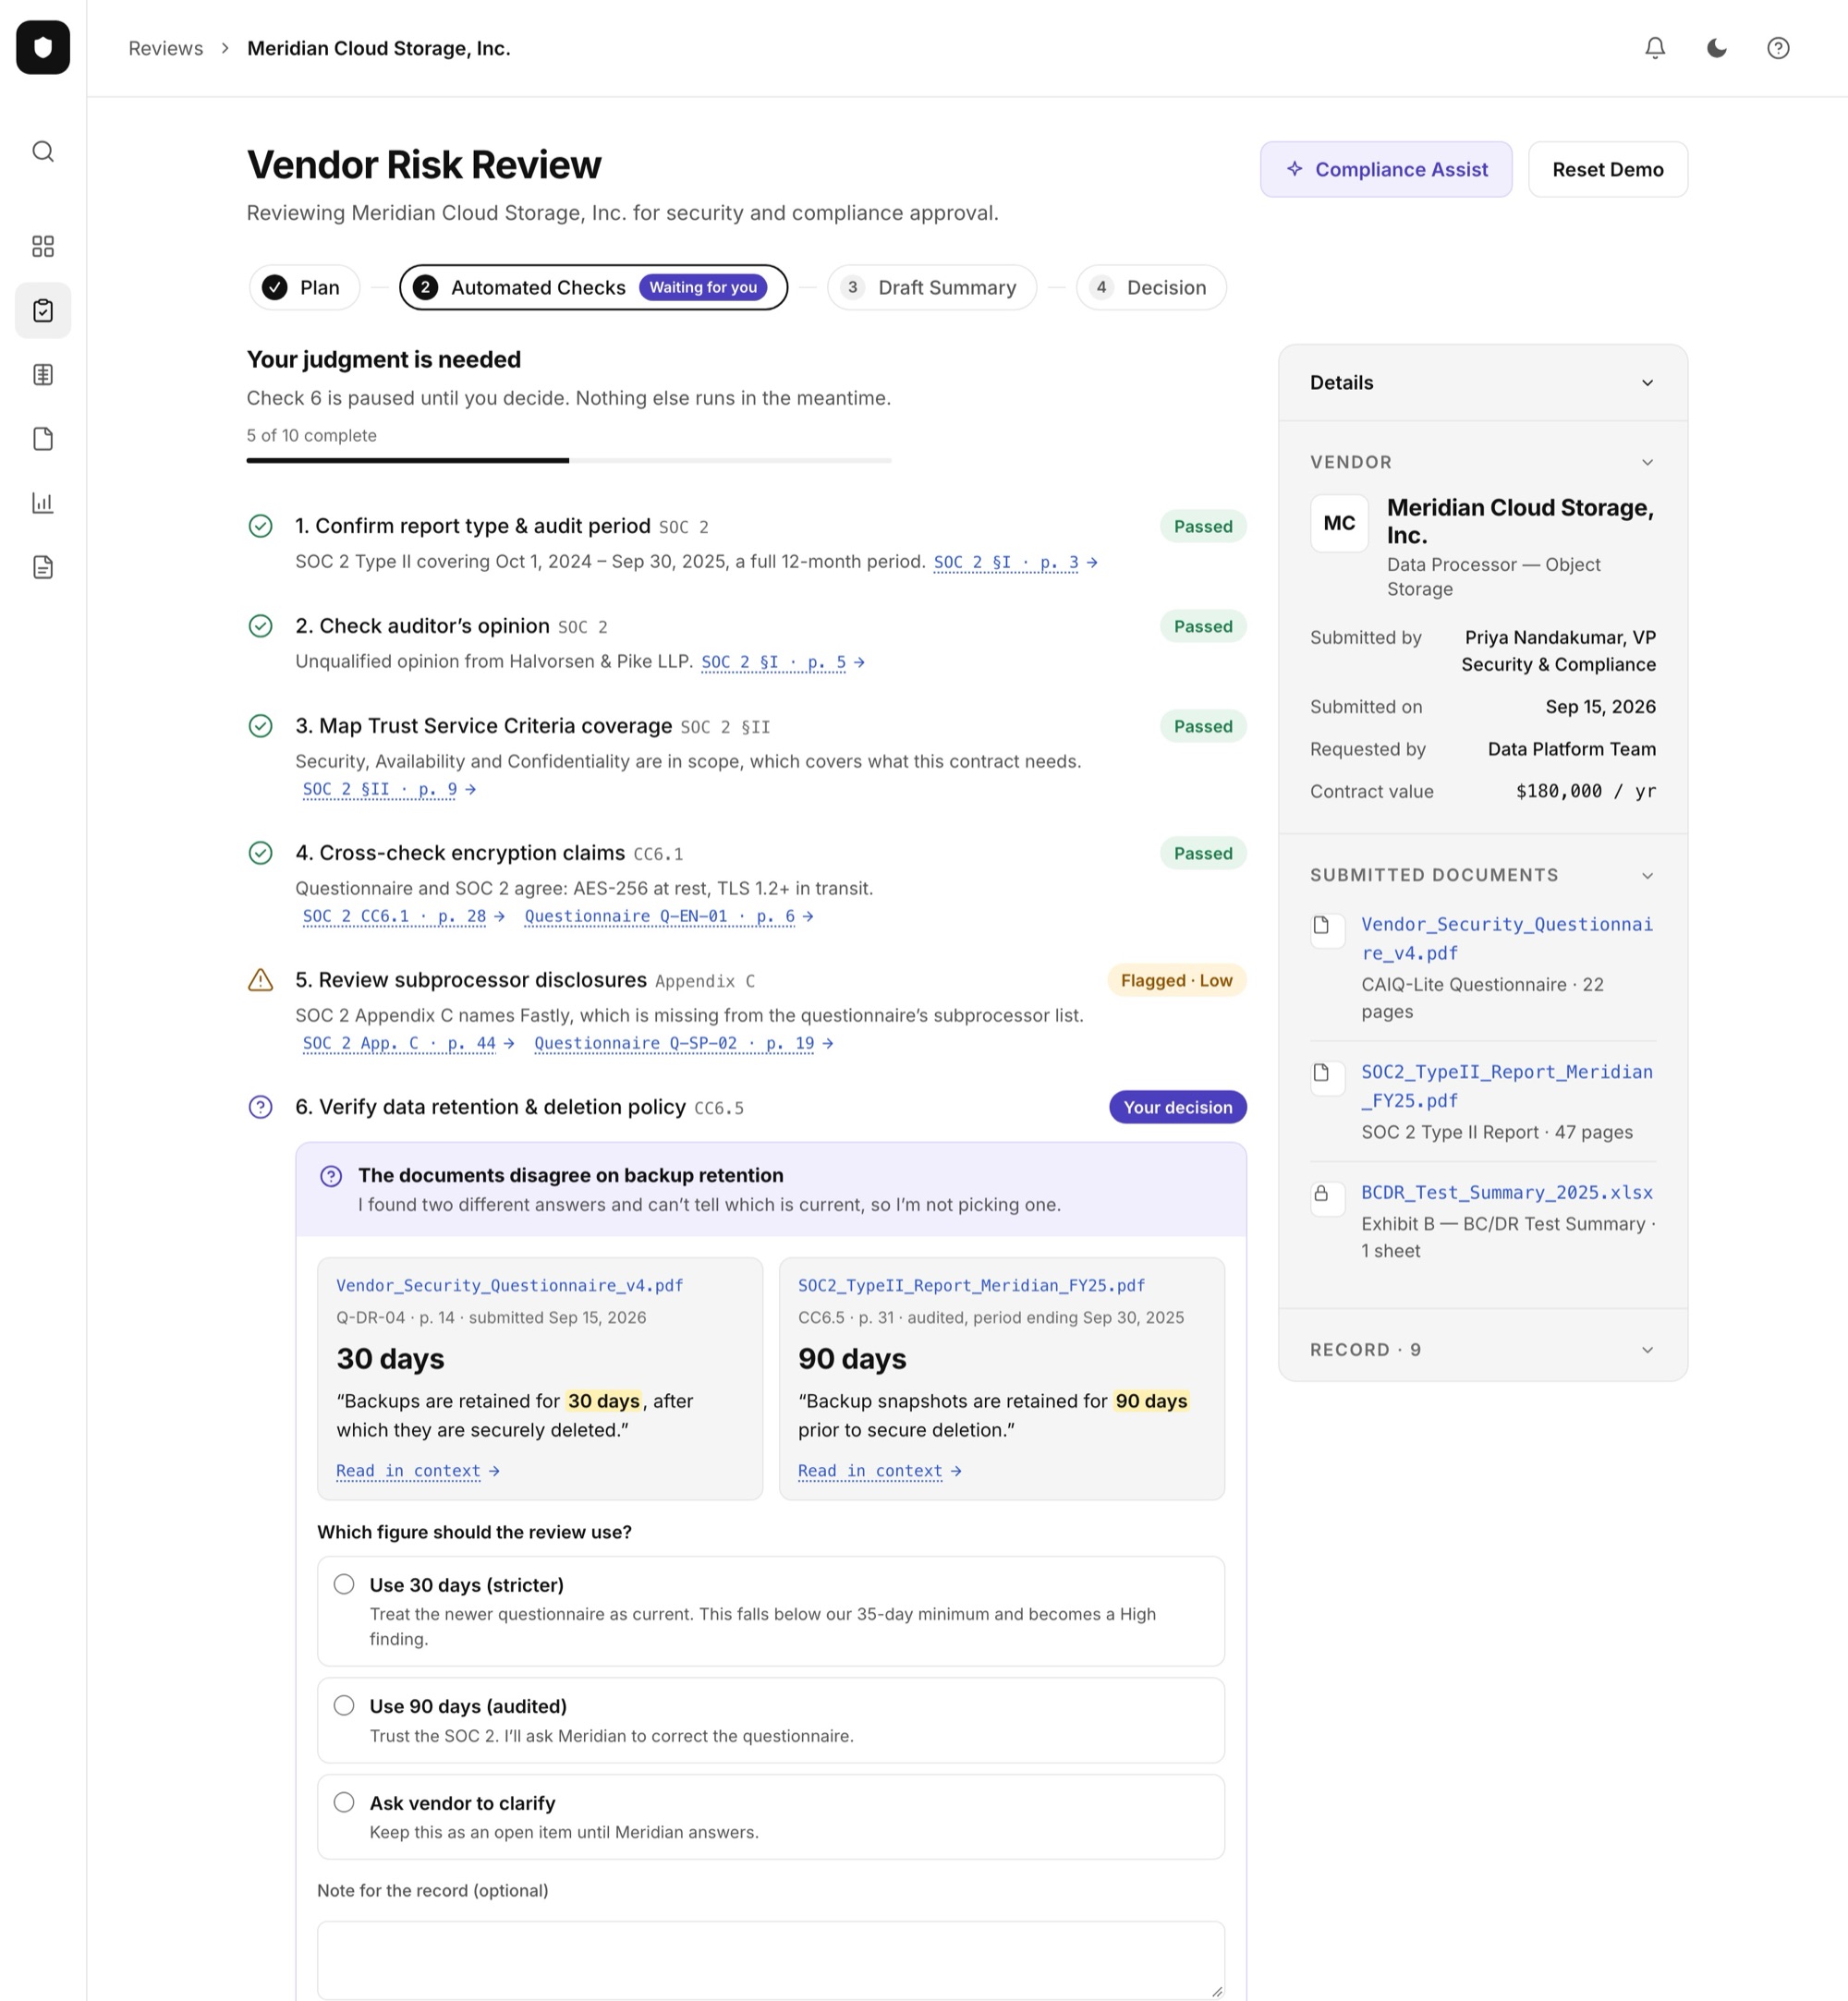Screen dimensions: 1848x2001
Task: Select Use 90 days (audited) option
Action: [x=770, y=1720]
